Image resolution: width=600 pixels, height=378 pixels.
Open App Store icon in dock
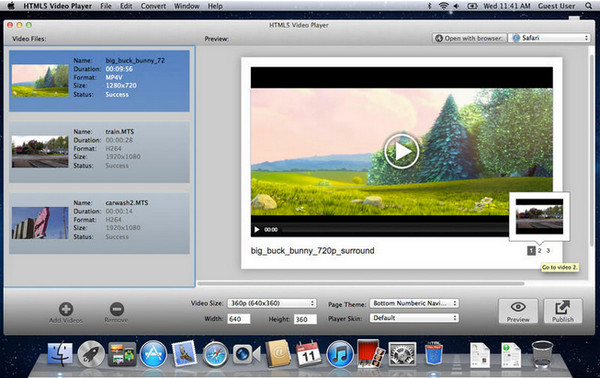[x=153, y=354]
